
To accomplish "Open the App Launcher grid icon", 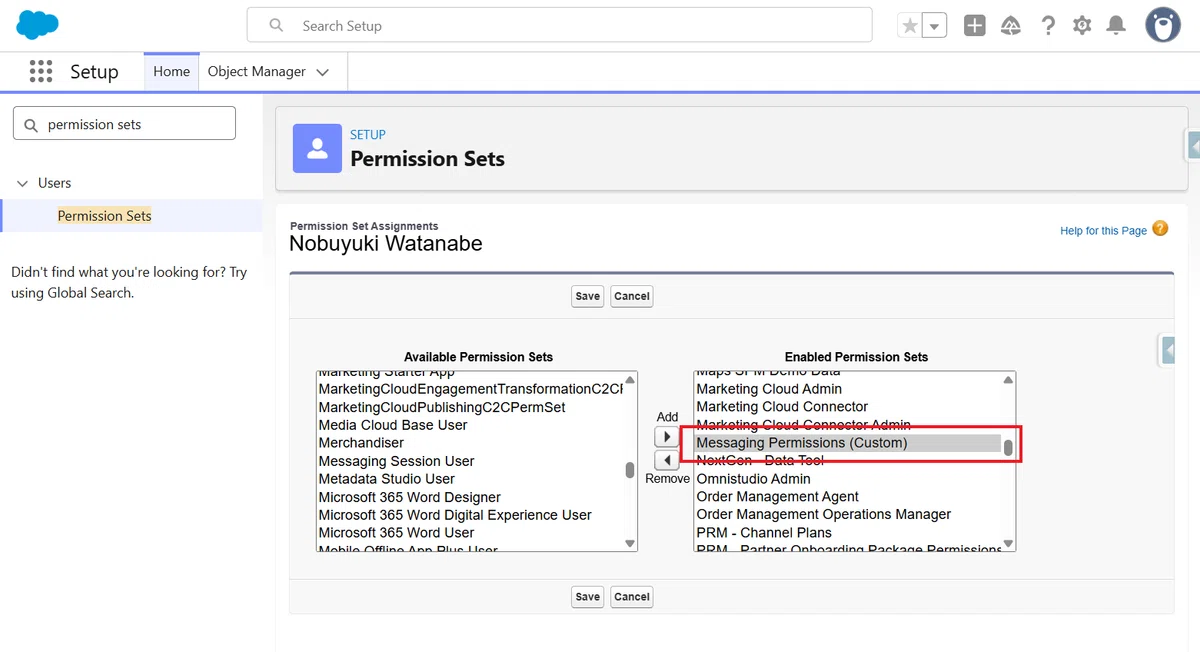I will point(41,71).
